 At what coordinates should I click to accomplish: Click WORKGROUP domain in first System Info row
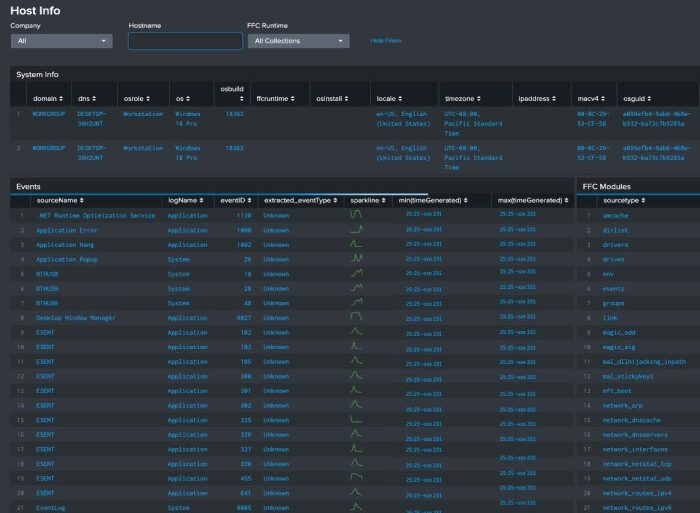click(x=49, y=114)
